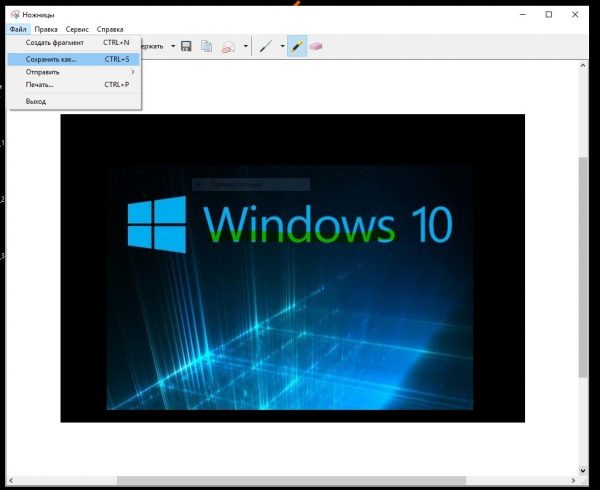Choose Выход to exit the app

click(74, 101)
